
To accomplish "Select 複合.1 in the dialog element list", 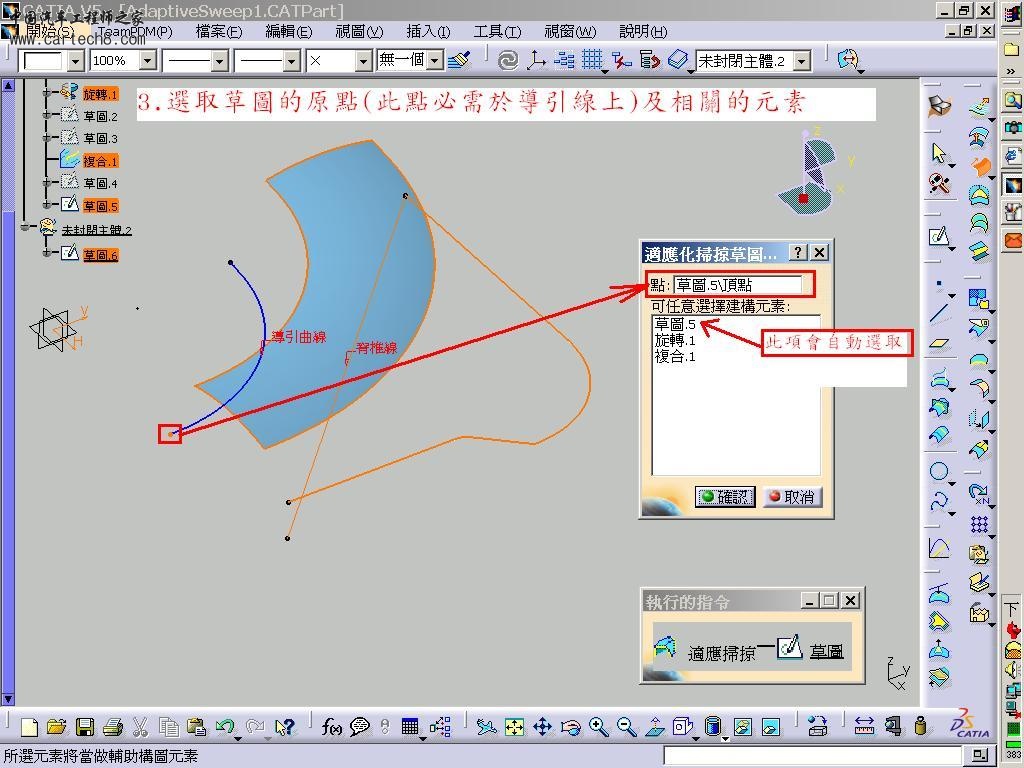I will point(675,357).
